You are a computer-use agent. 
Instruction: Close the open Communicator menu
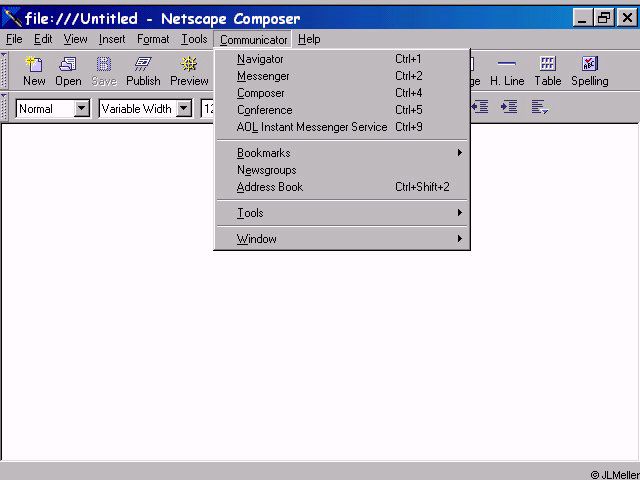(253, 40)
